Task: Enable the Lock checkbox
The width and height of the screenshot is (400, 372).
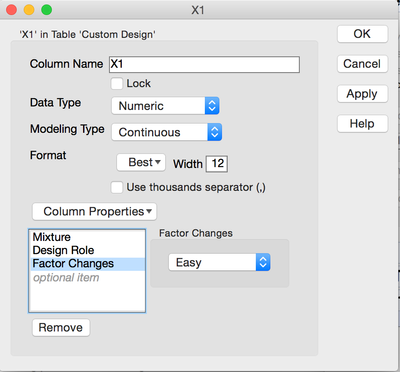Action: tap(117, 83)
